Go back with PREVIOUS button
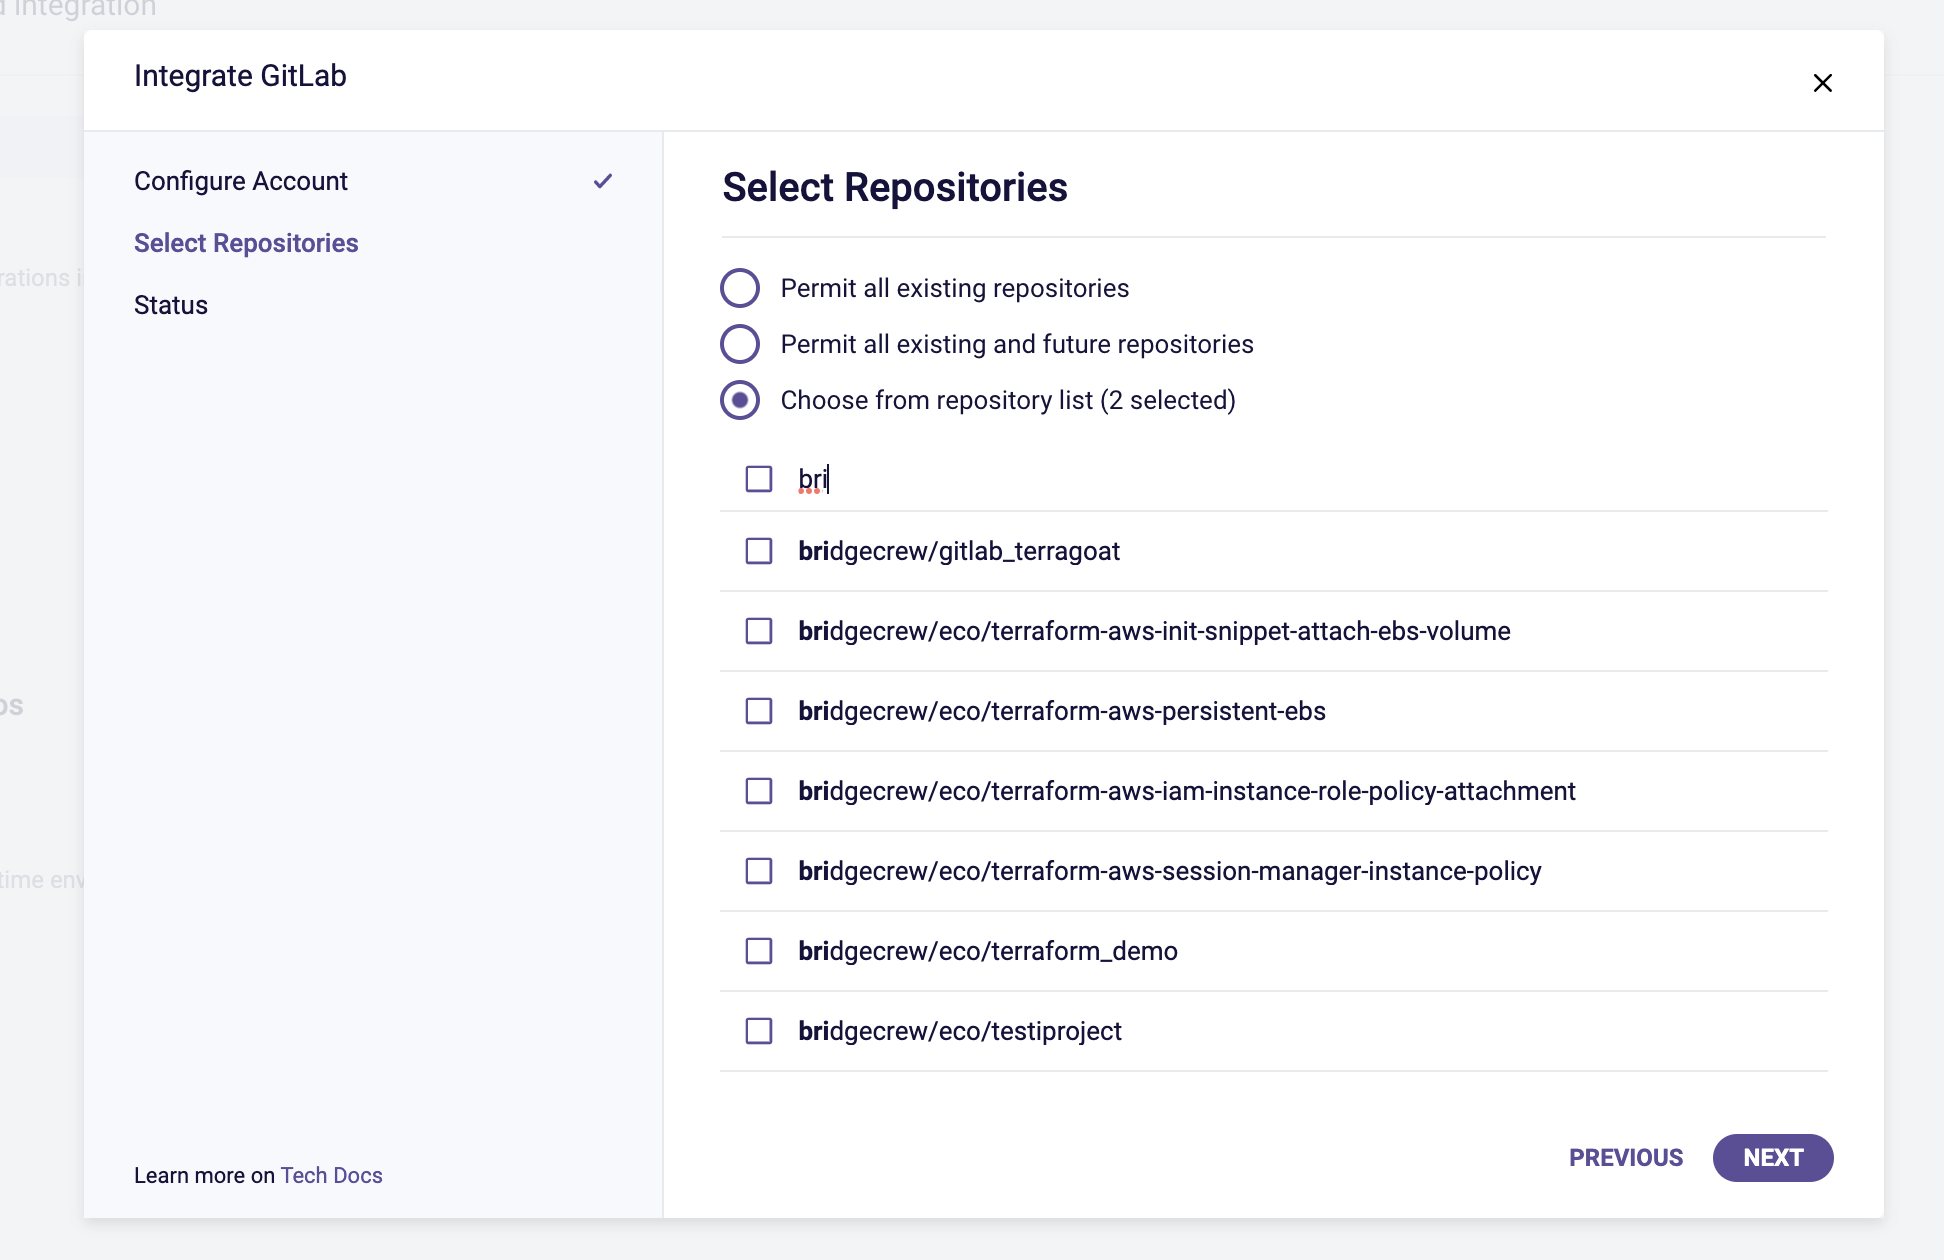The height and width of the screenshot is (1260, 1944). (x=1625, y=1158)
